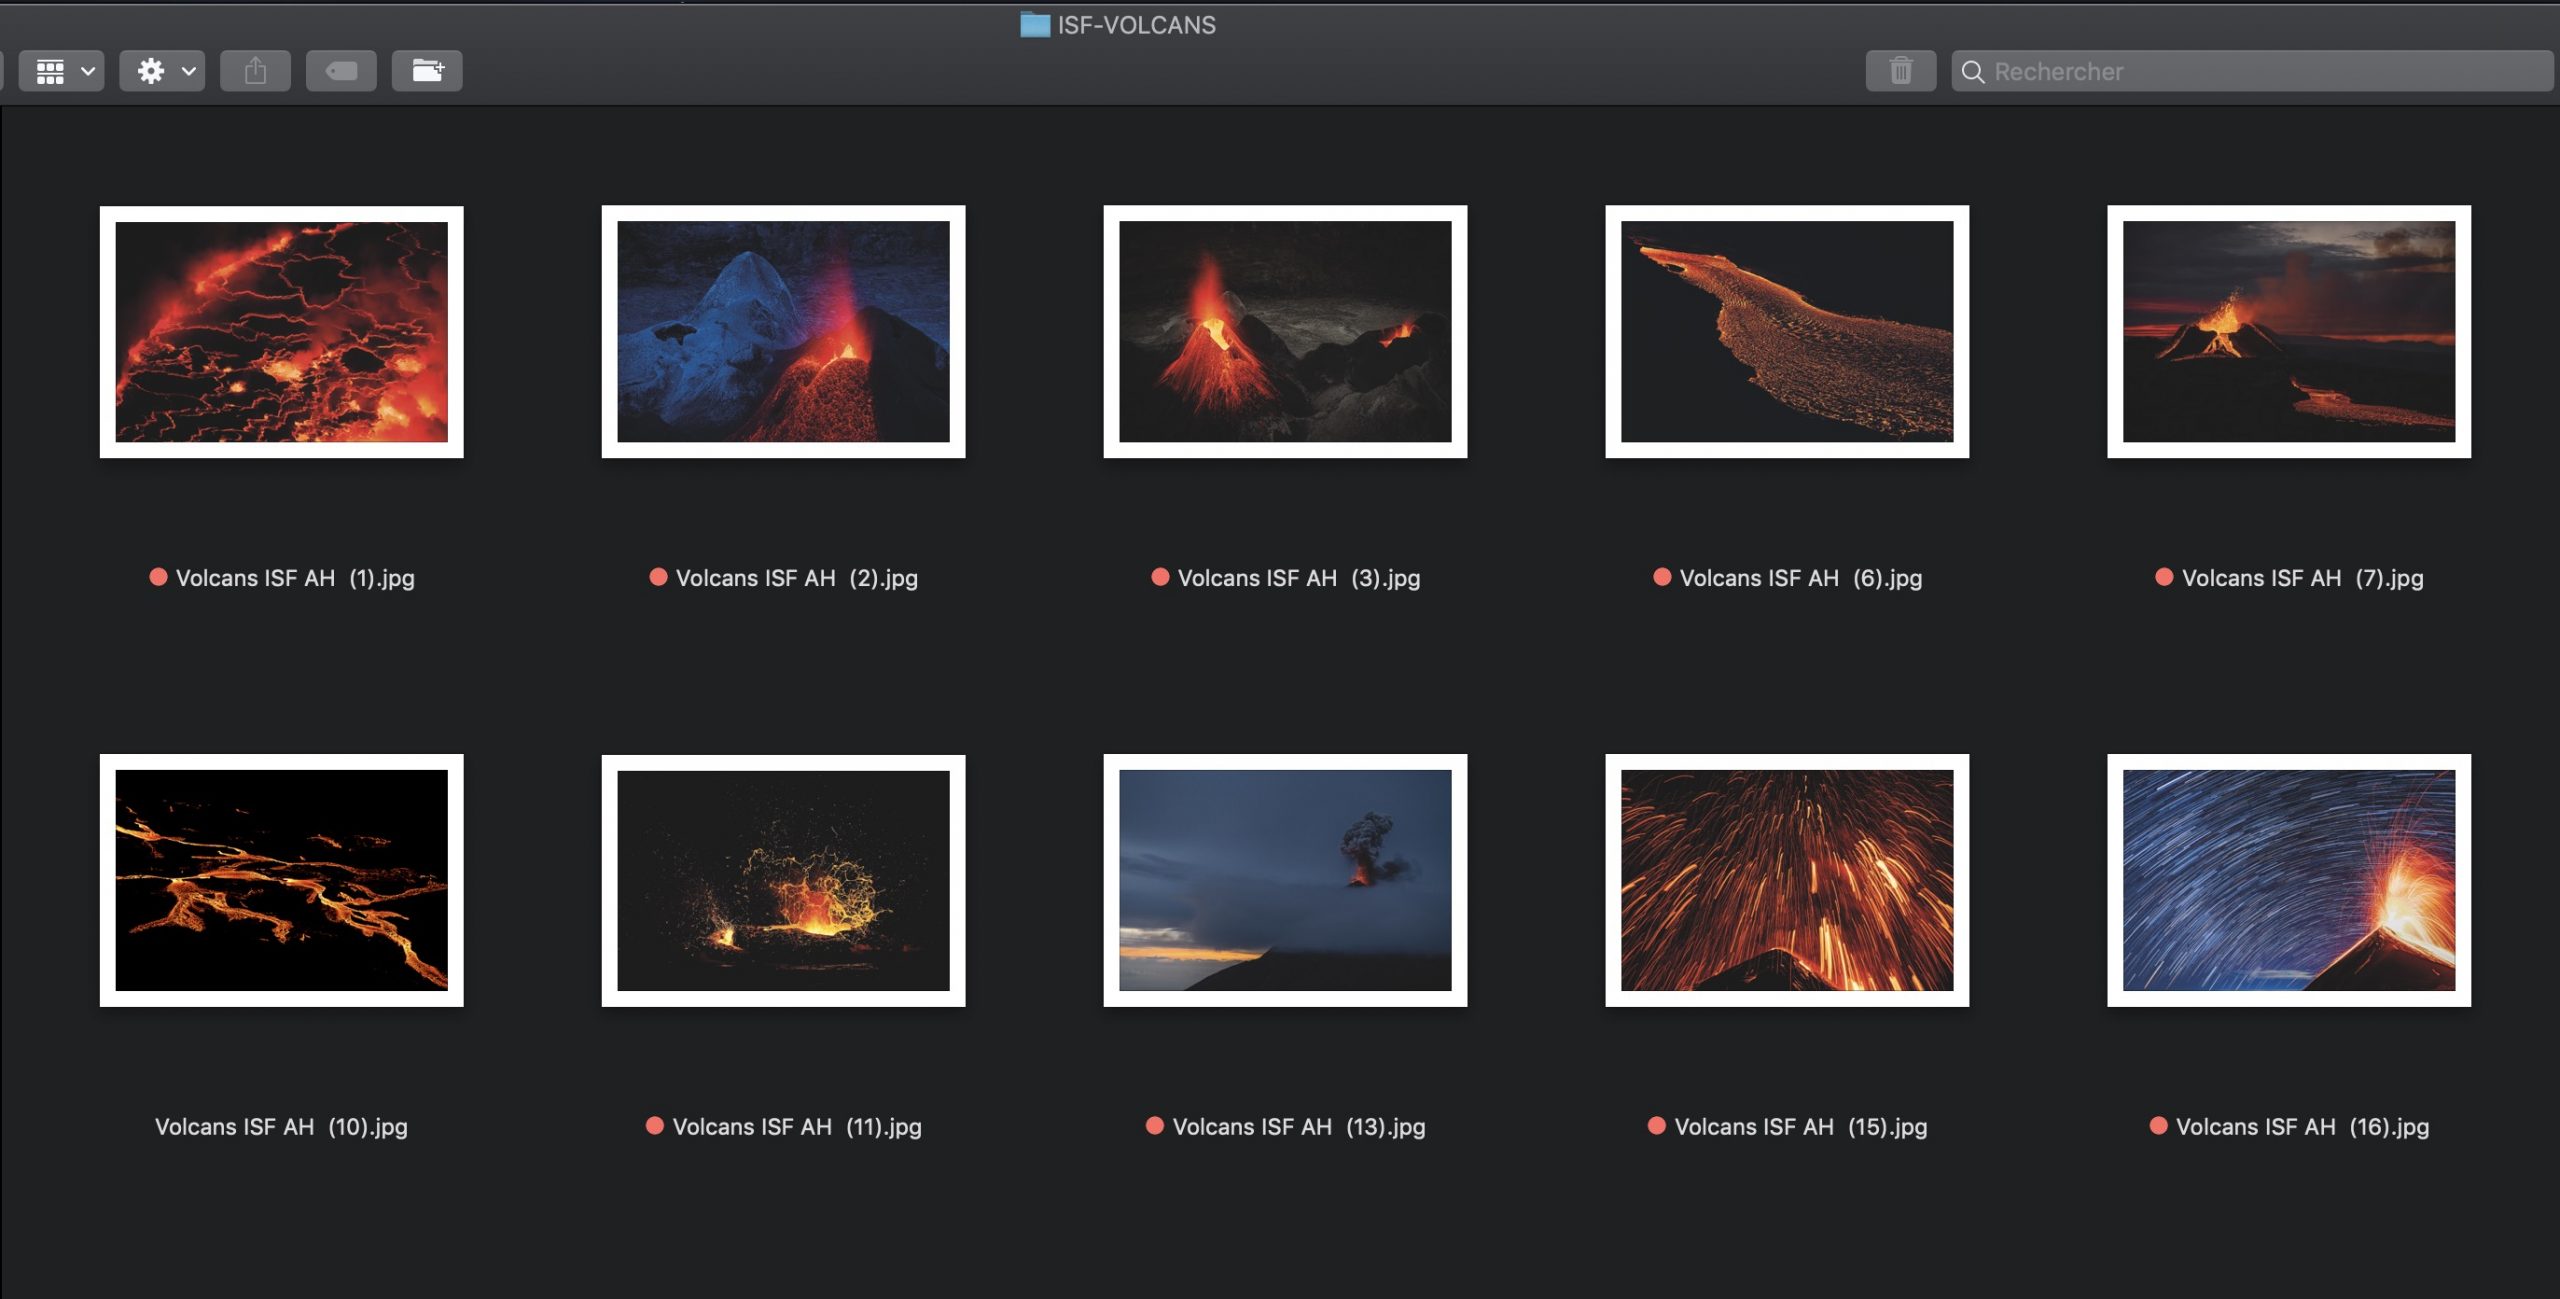The image size is (2560, 1299).
Task: Select the star trails thumbnail for file (16)
Action: pos(2288,880)
